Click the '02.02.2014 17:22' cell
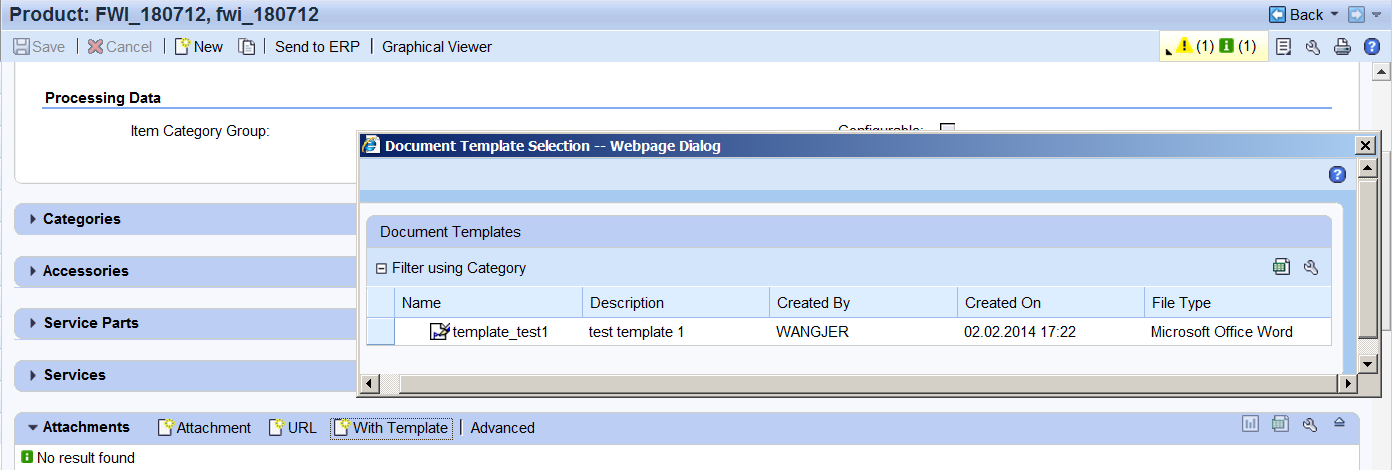Image resolution: width=1392 pixels, height=470 pixels. click(x=1020, y=332)
